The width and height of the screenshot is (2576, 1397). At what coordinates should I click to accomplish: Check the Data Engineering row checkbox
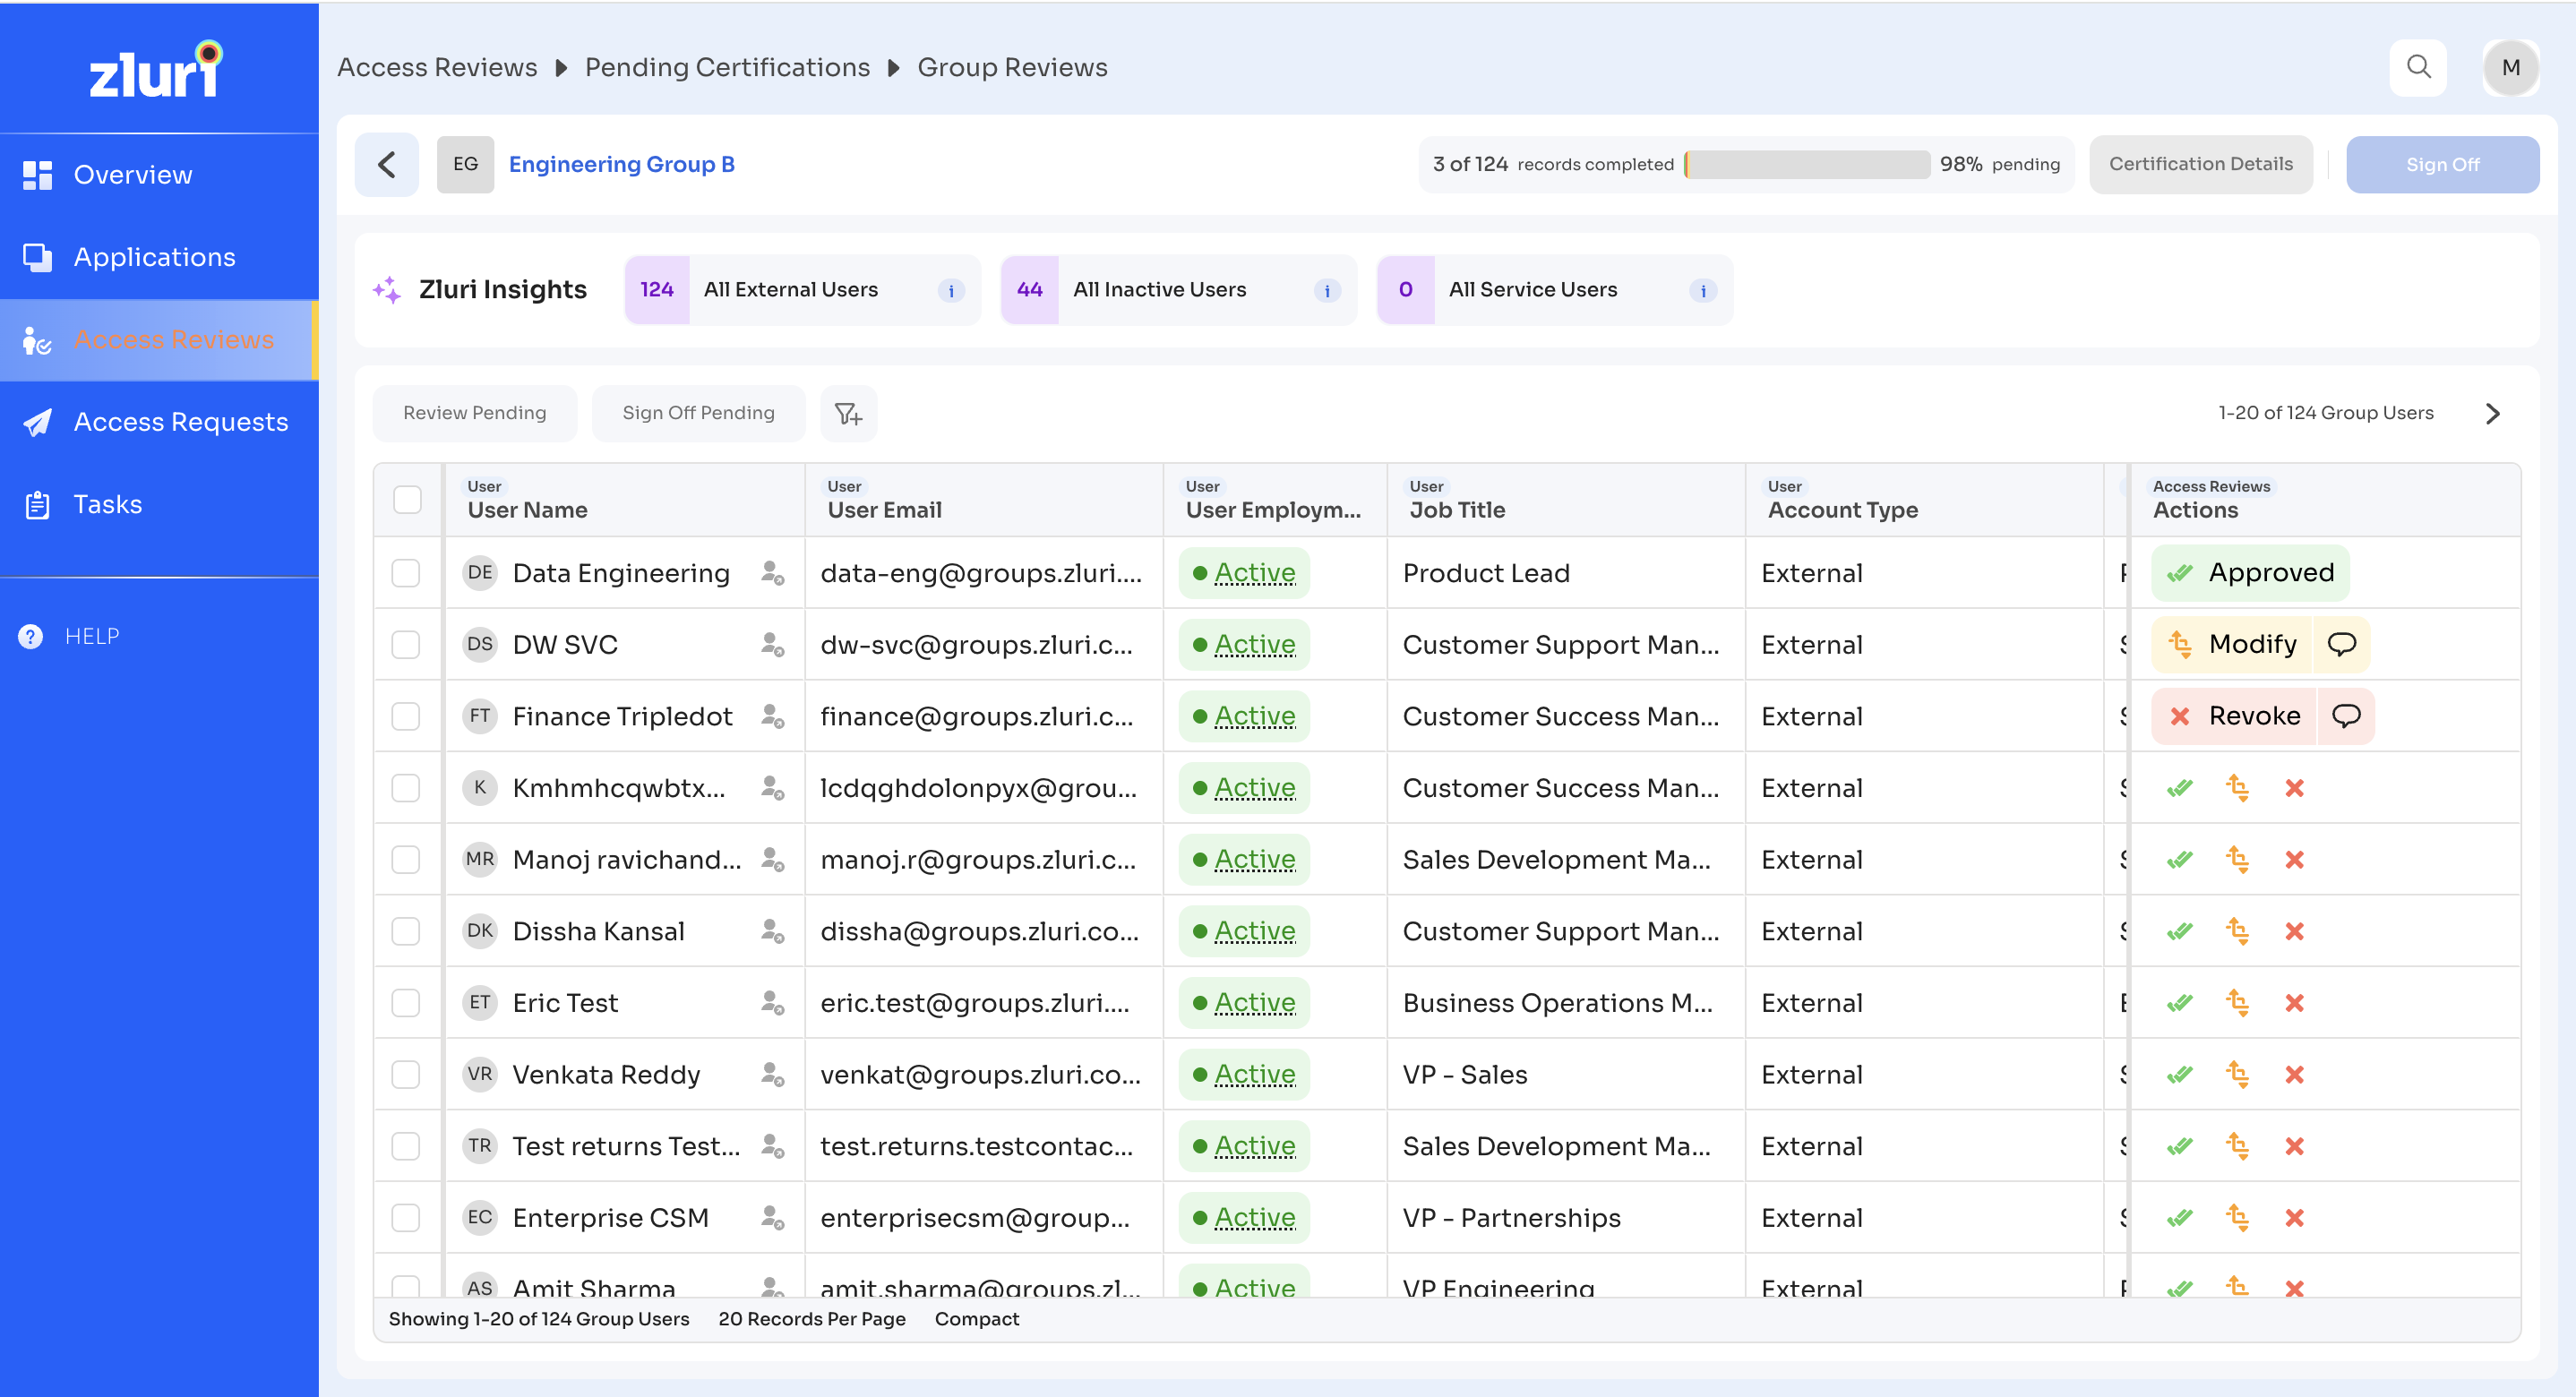(x=405, y=573)
